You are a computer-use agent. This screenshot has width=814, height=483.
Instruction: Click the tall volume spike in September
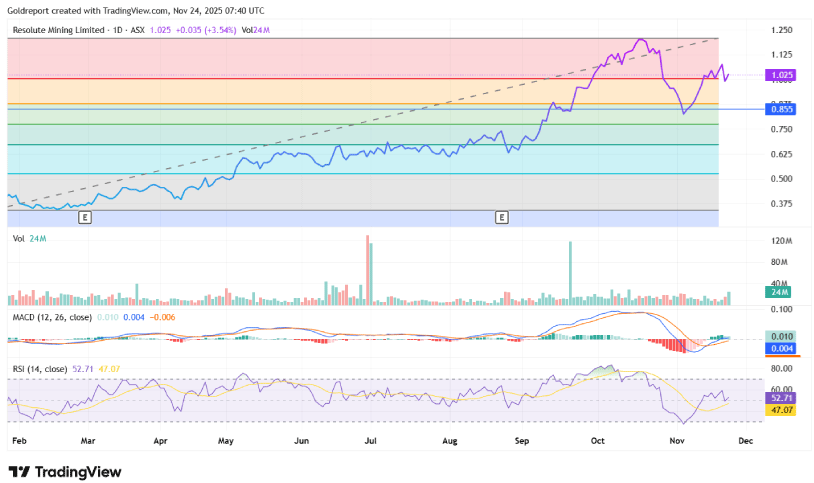click(570, 272)
